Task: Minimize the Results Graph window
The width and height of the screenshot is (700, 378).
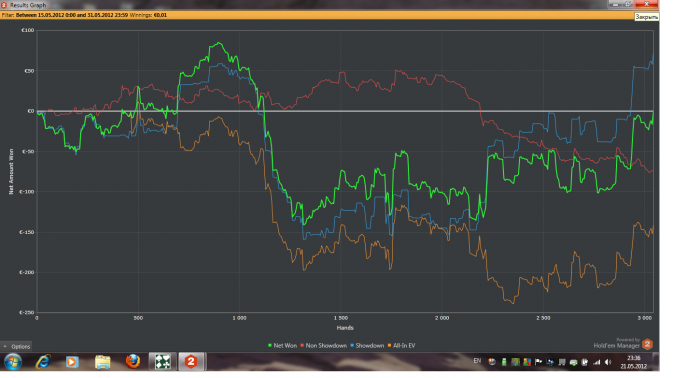Action: tap(615, 4)
